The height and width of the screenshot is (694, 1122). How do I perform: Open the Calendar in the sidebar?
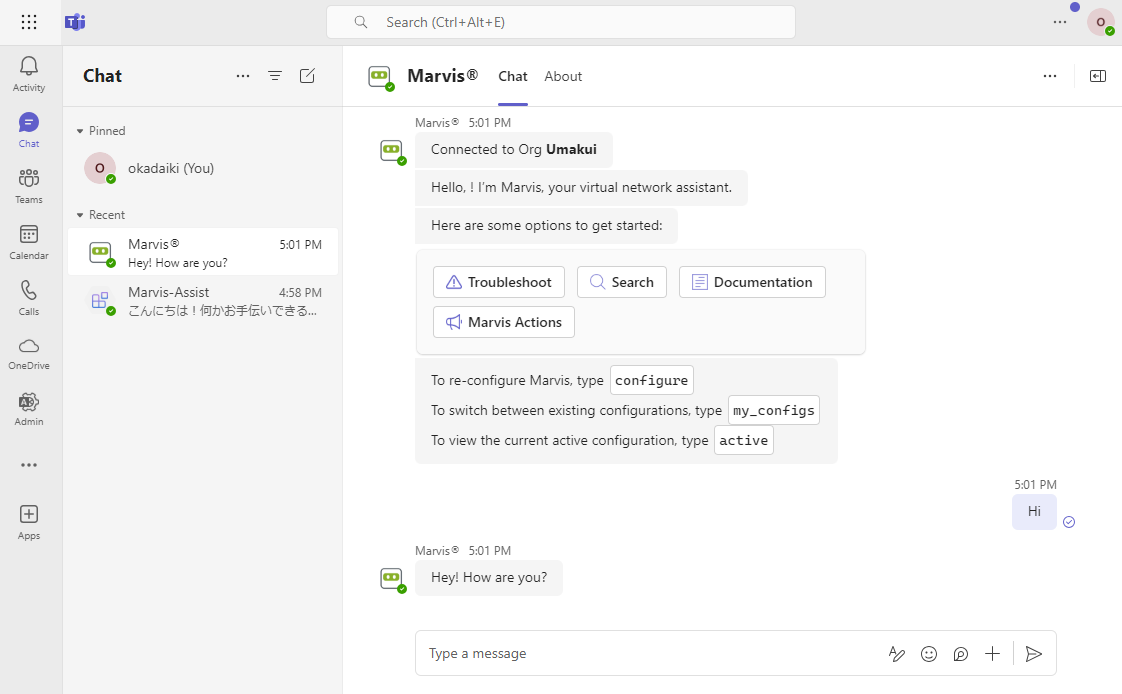click(29, 241)
